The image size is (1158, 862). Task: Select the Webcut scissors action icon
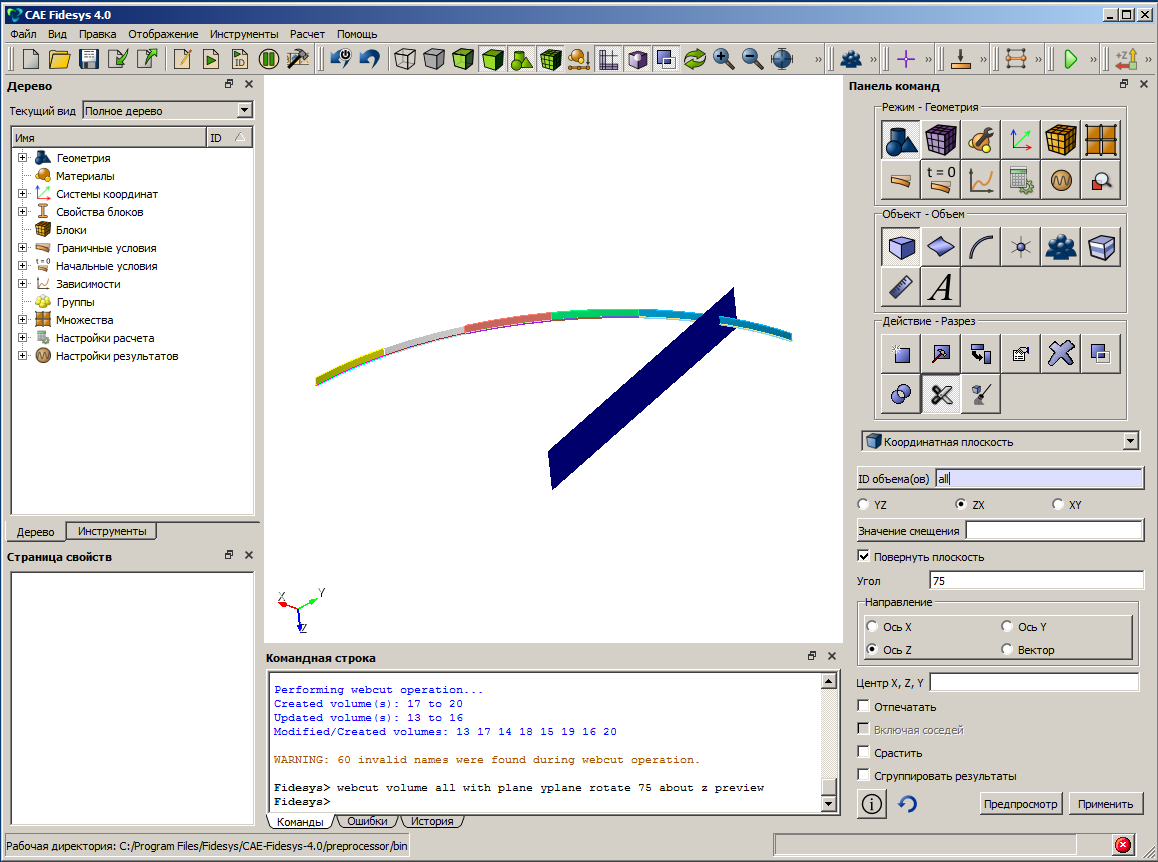(x=941, y=394)
